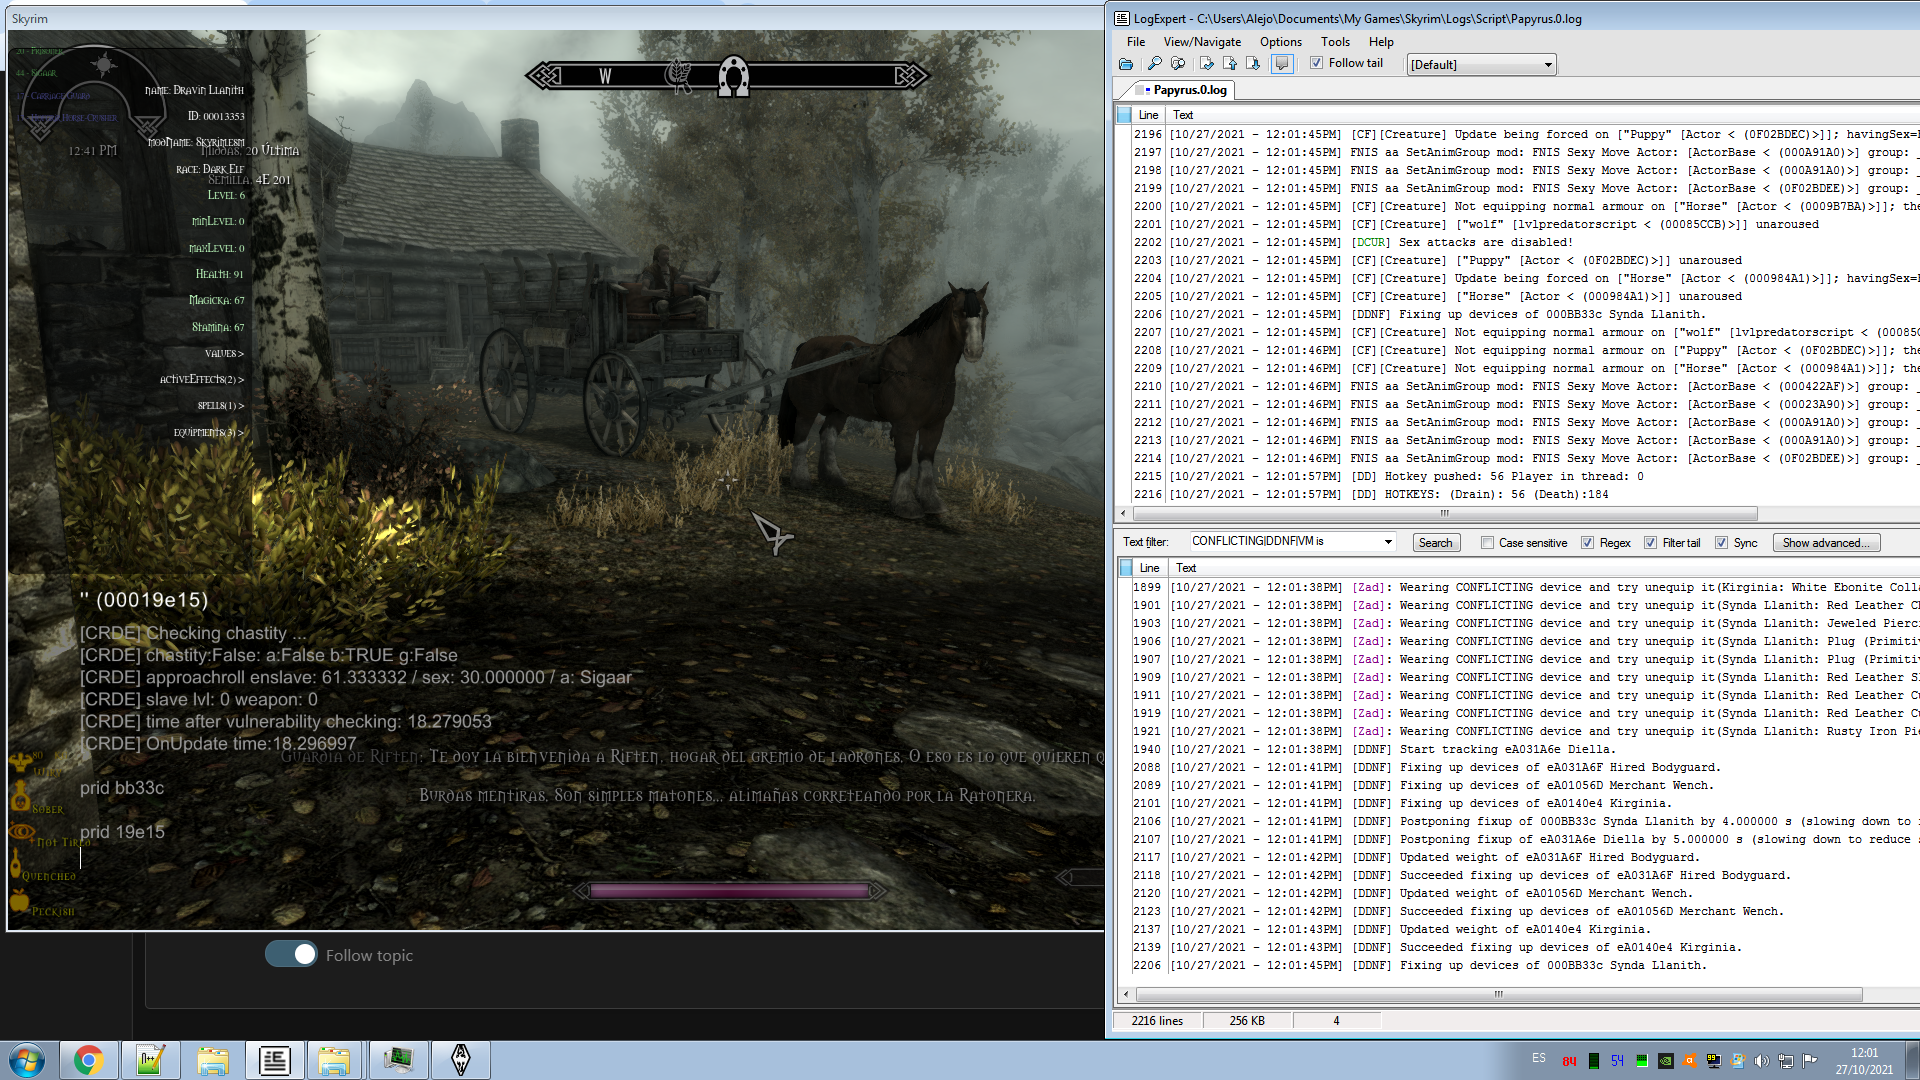Expand ACTIVEEFFECTS(2) in Skyrim actor panel

201,379
